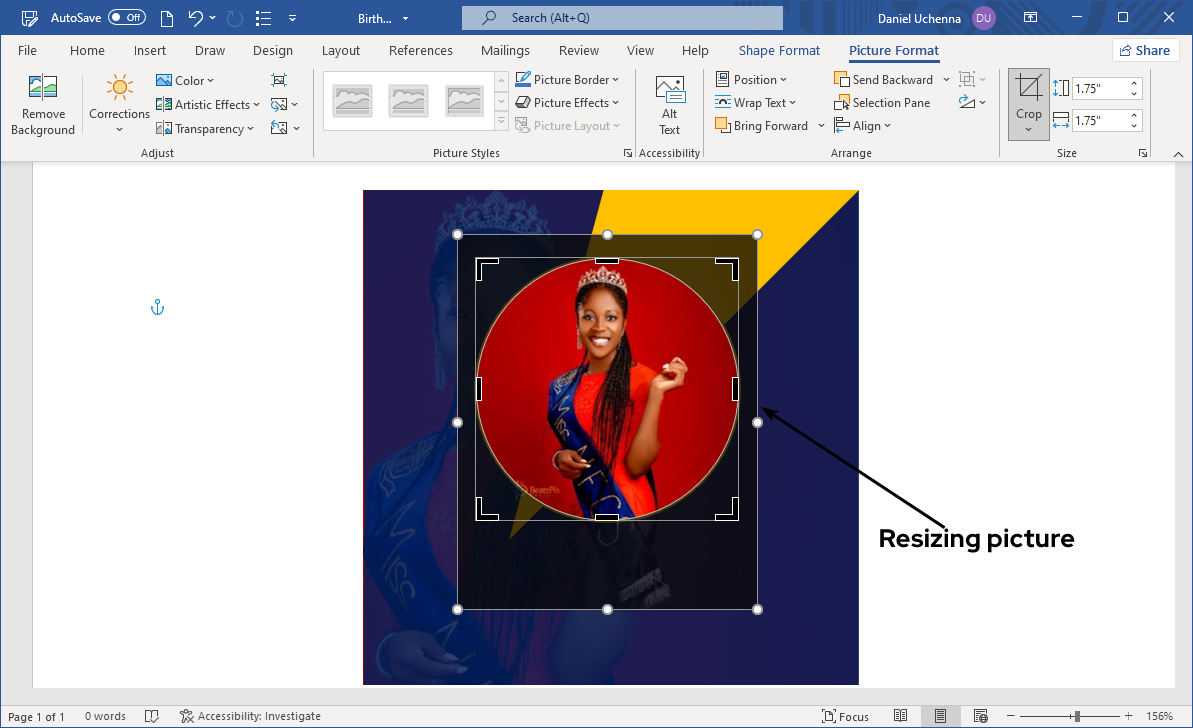The height and width of the screenshot is (728, 1193).
Task: Enable Focus mode in the status bar
Action: 845,716
